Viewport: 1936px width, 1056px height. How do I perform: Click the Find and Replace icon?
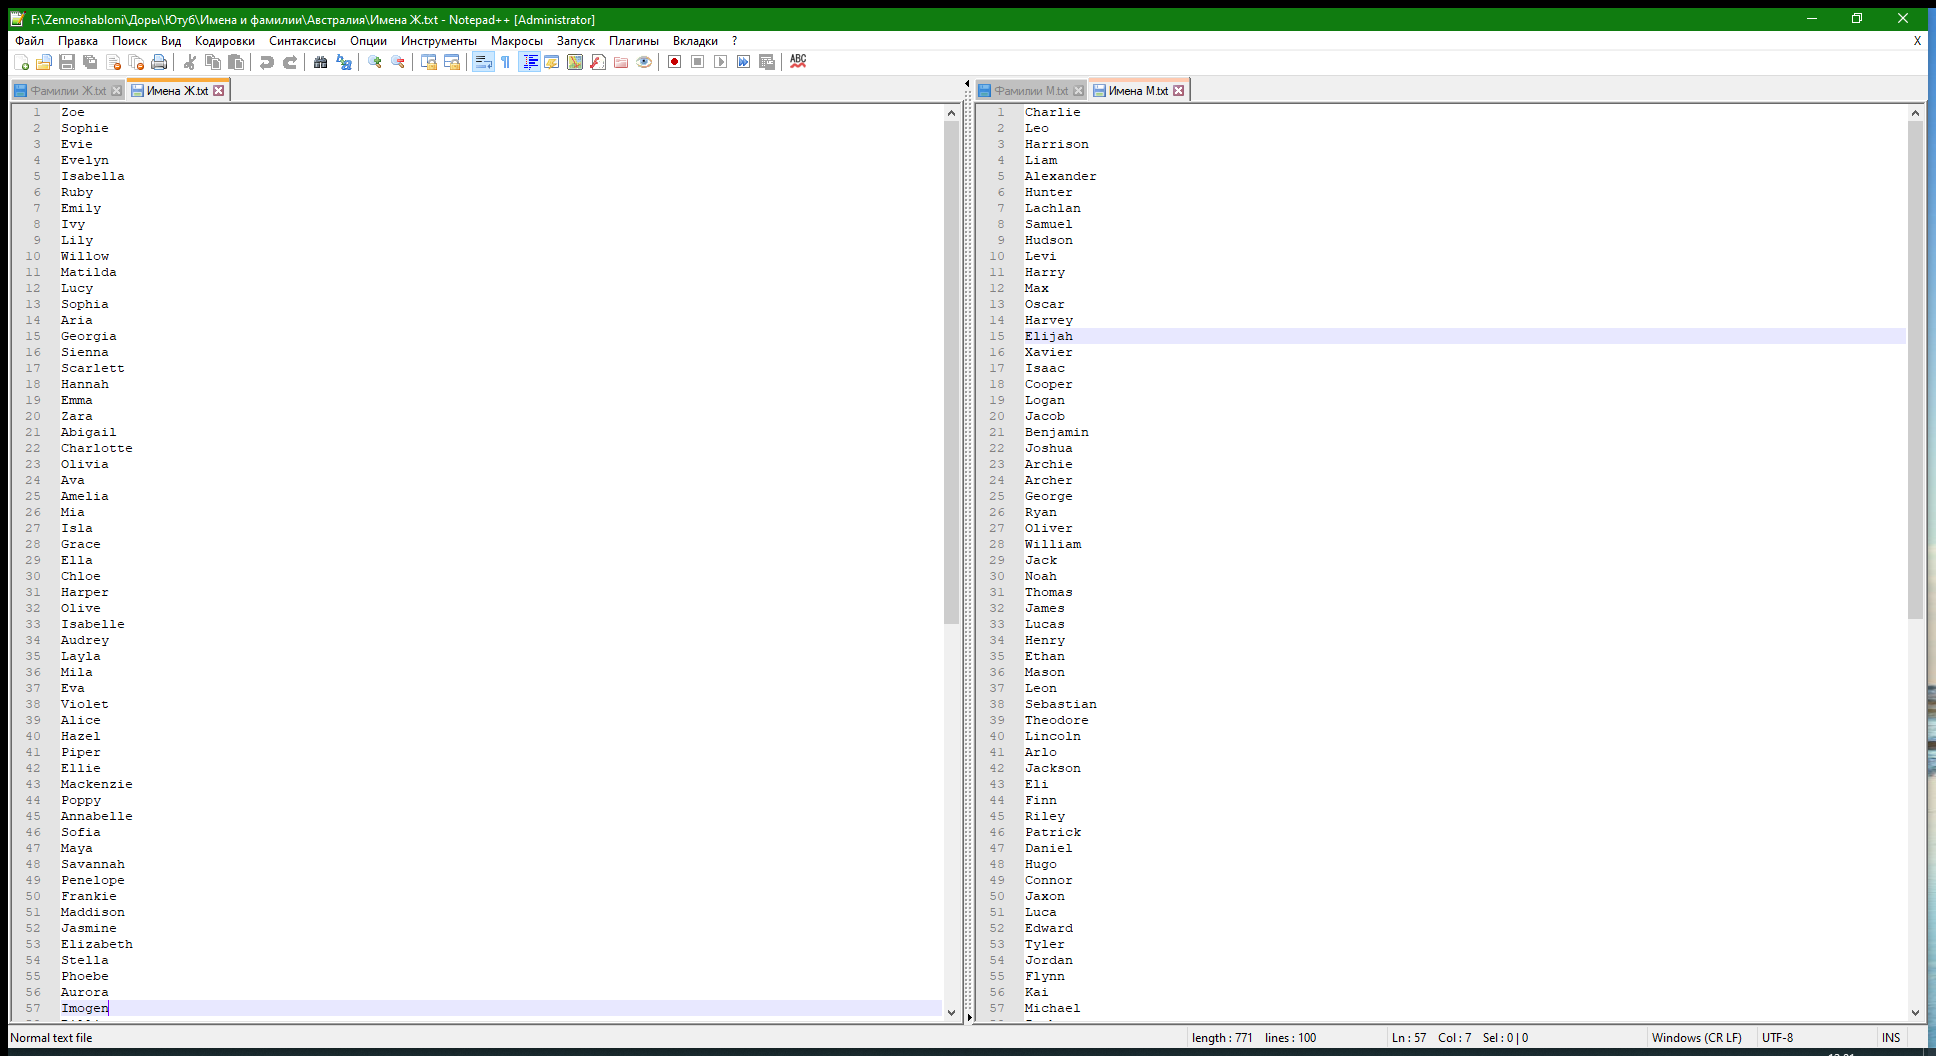coord(344,62)
